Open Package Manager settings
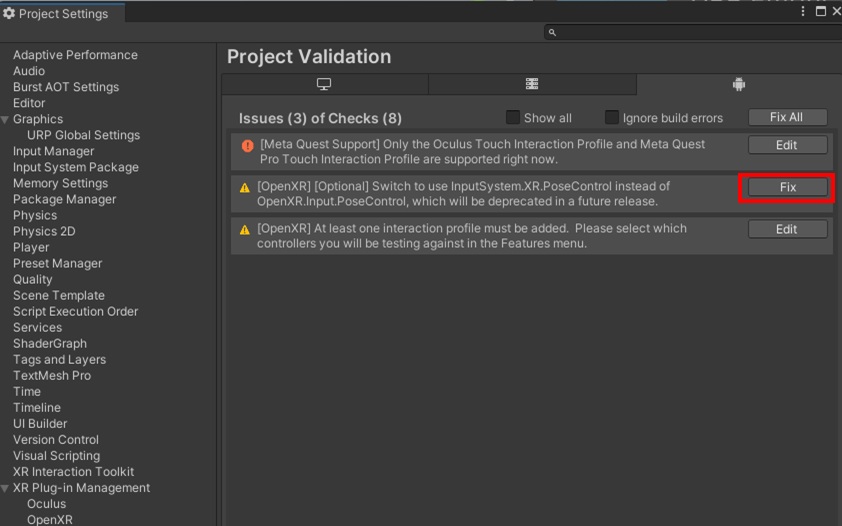The width and height of the screenshot is (842, 526). click(64, 200)
